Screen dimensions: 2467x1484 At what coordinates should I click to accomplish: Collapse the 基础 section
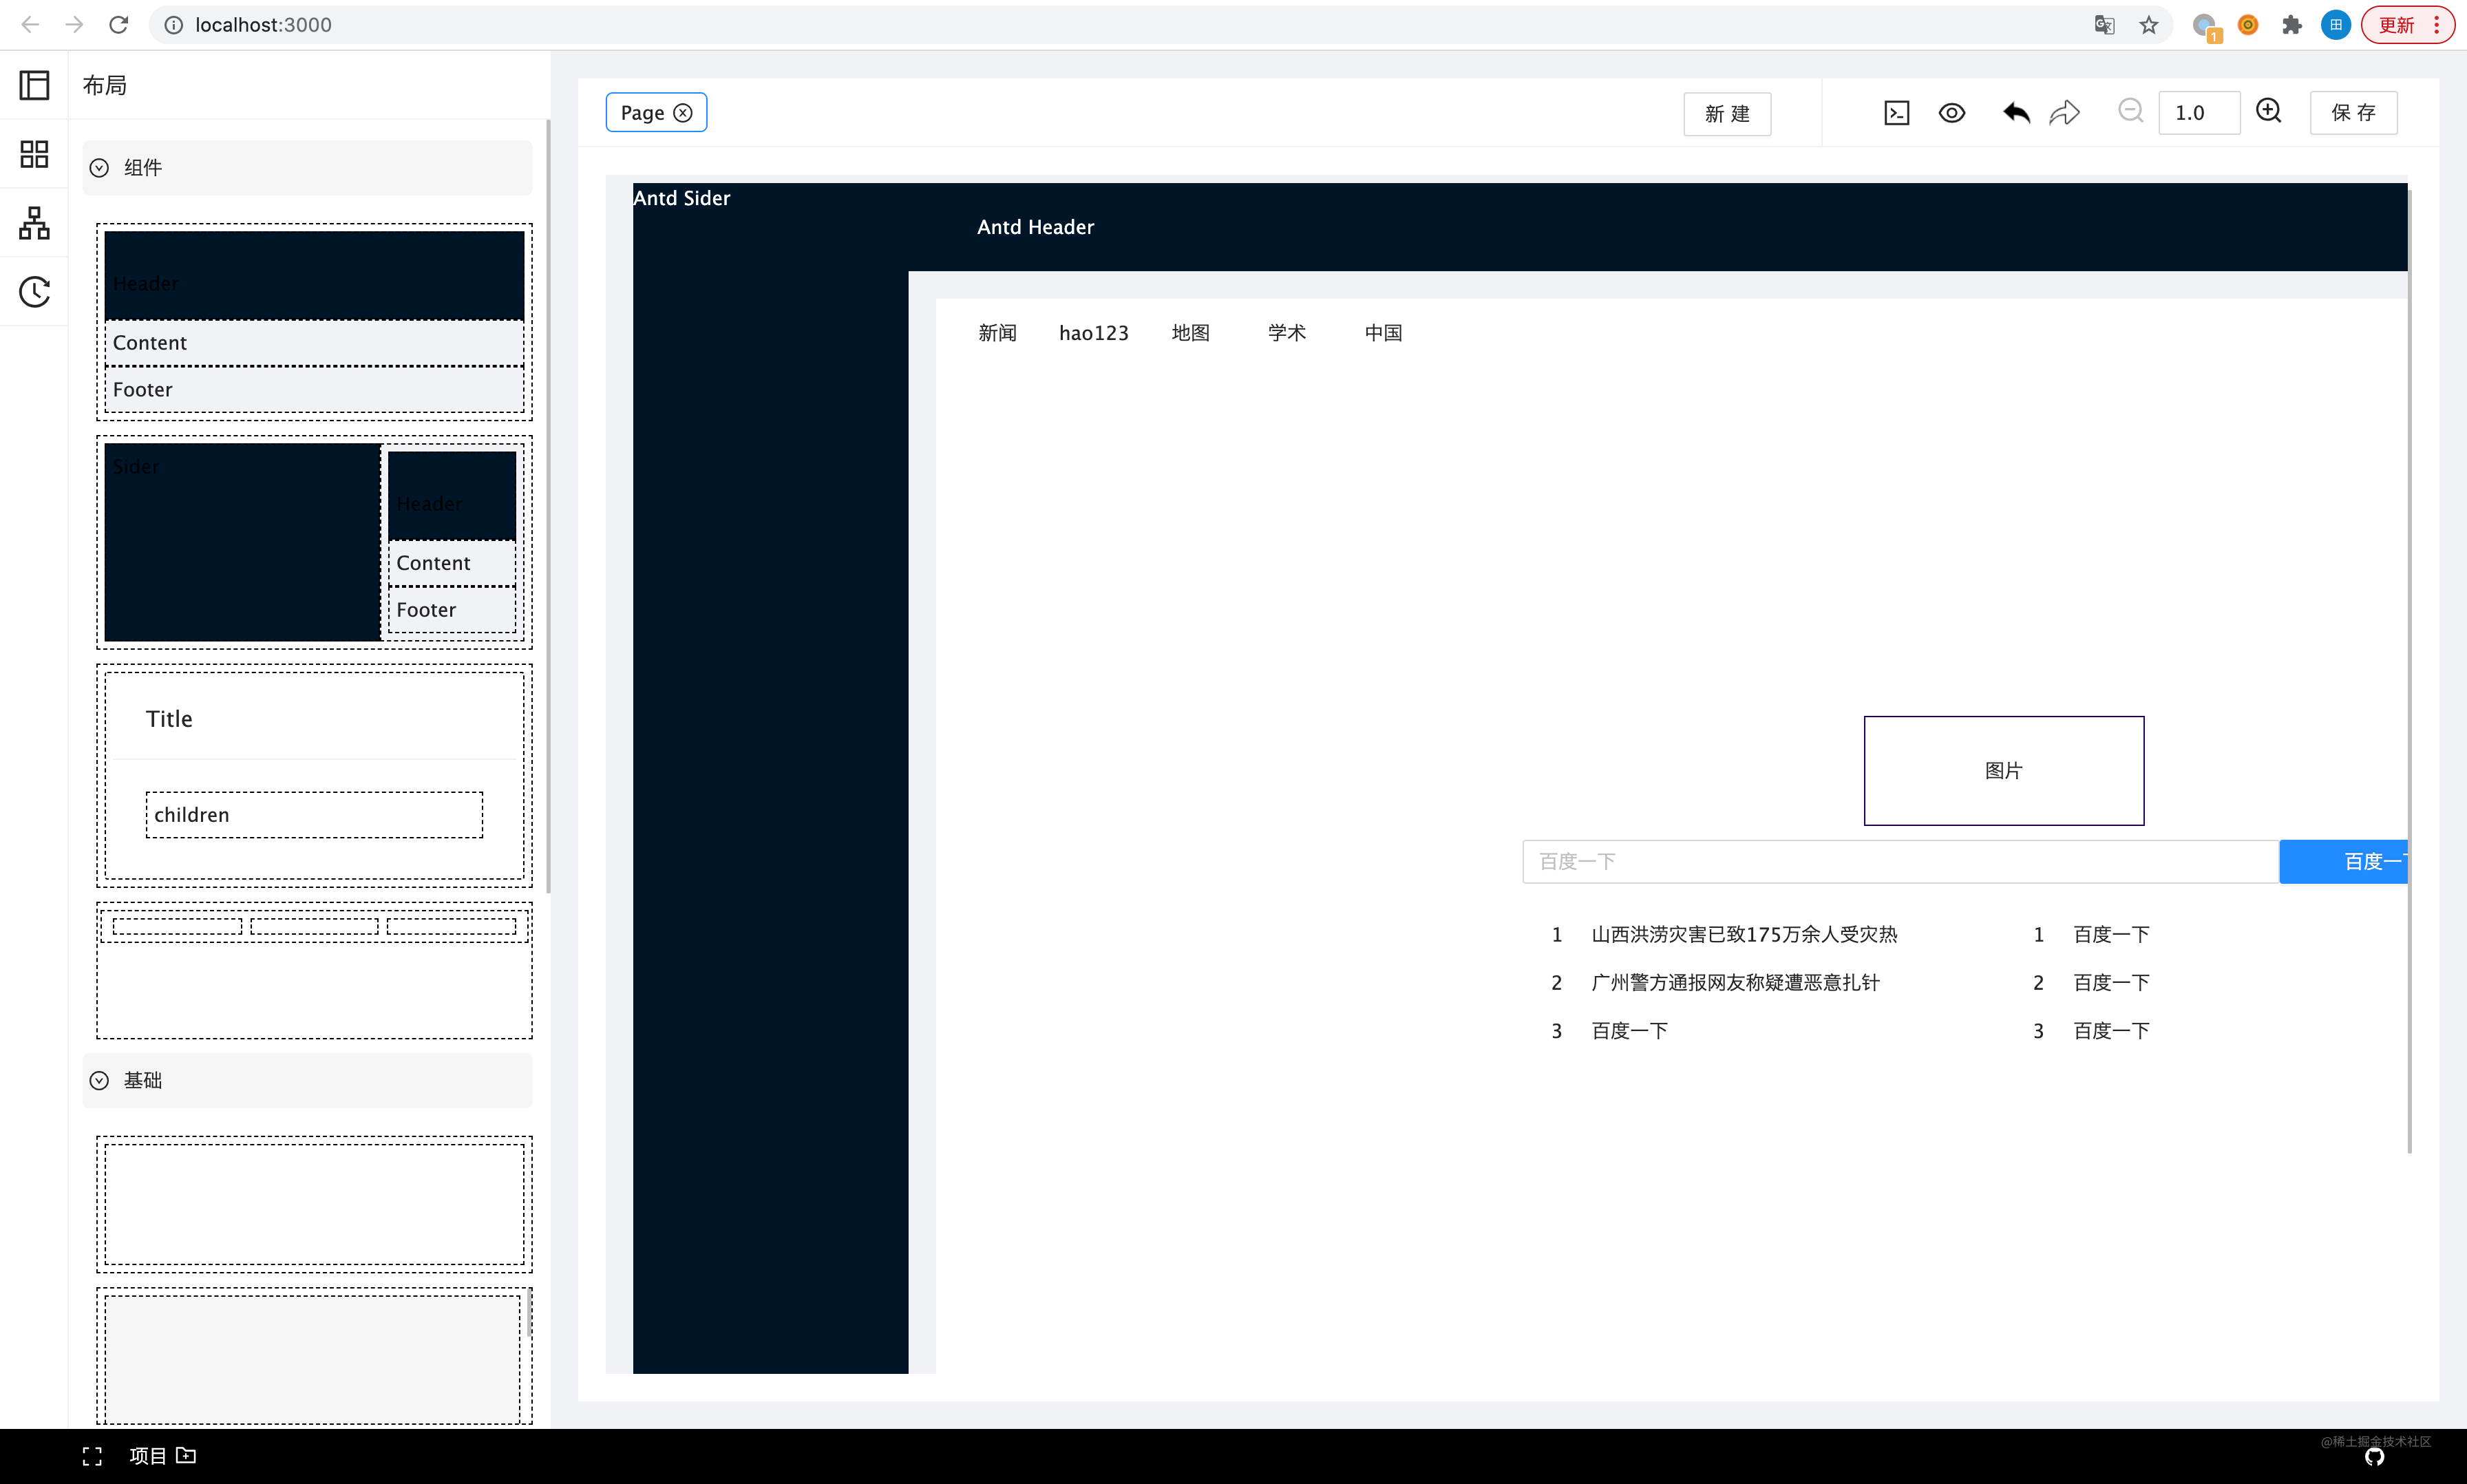[x=99, y=1080]
